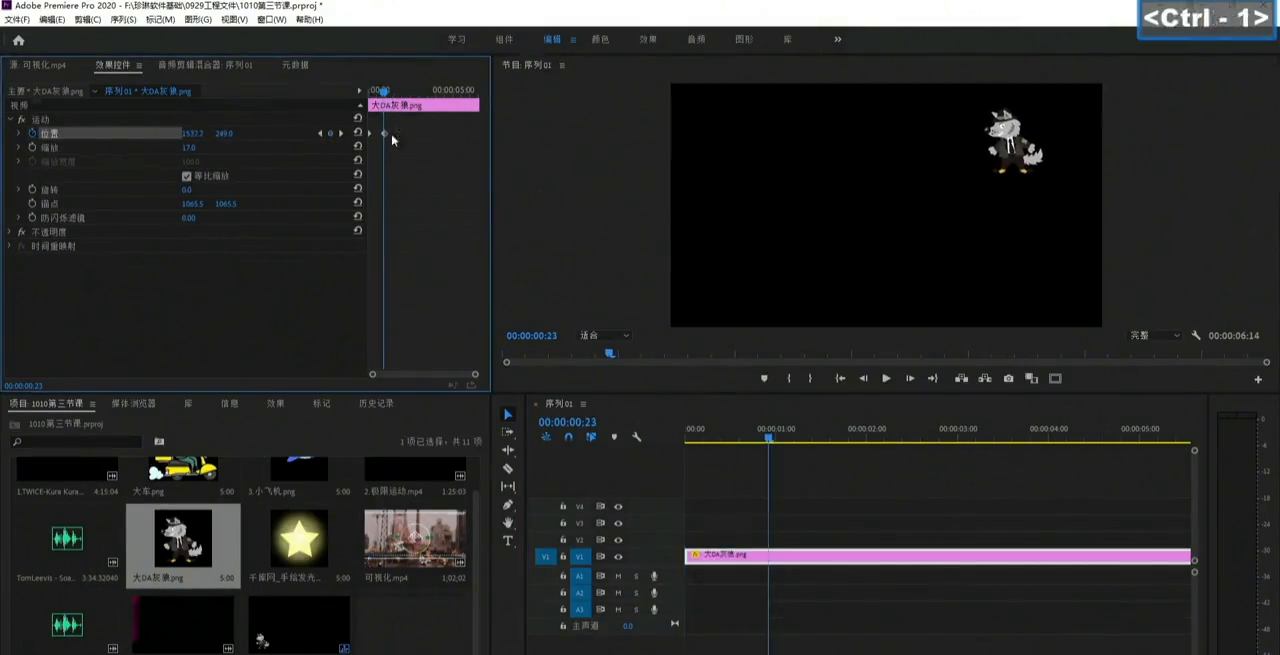Expand the Opacity effect group
The height and width of the screenshot is (655, 1280).
tap(10, 232)
